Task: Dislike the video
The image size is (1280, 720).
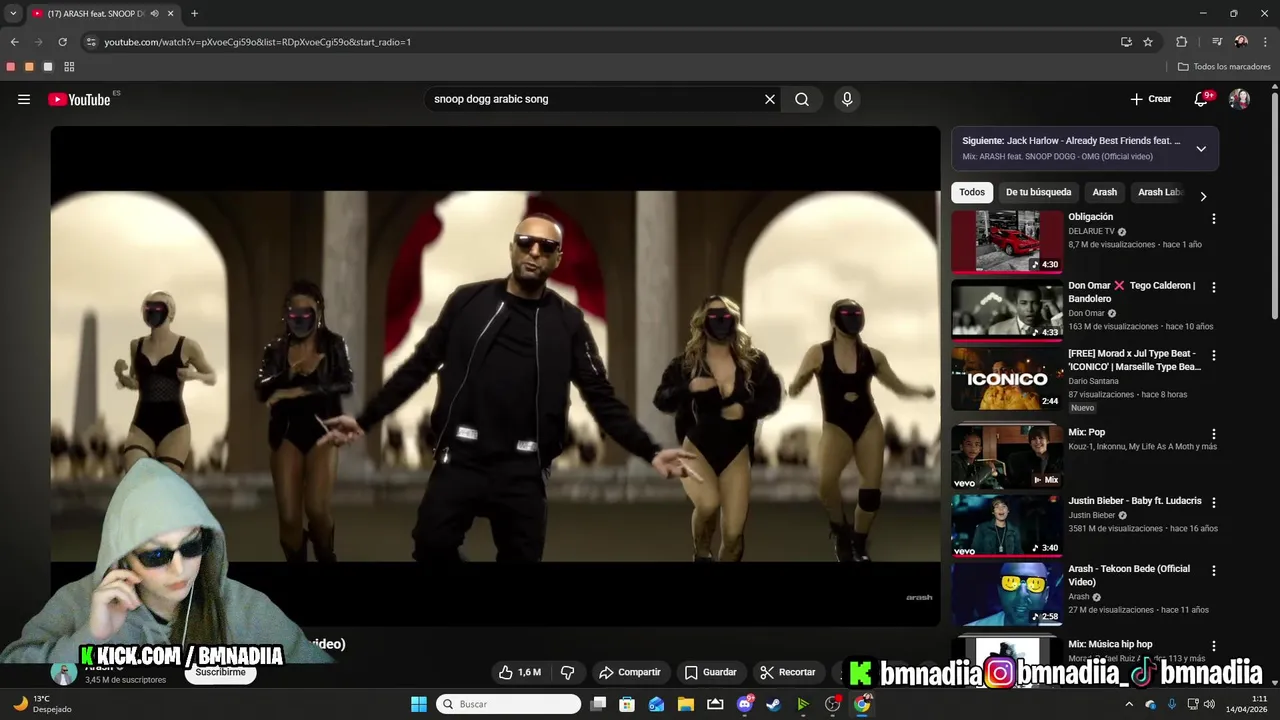Action: click(567, 672)
